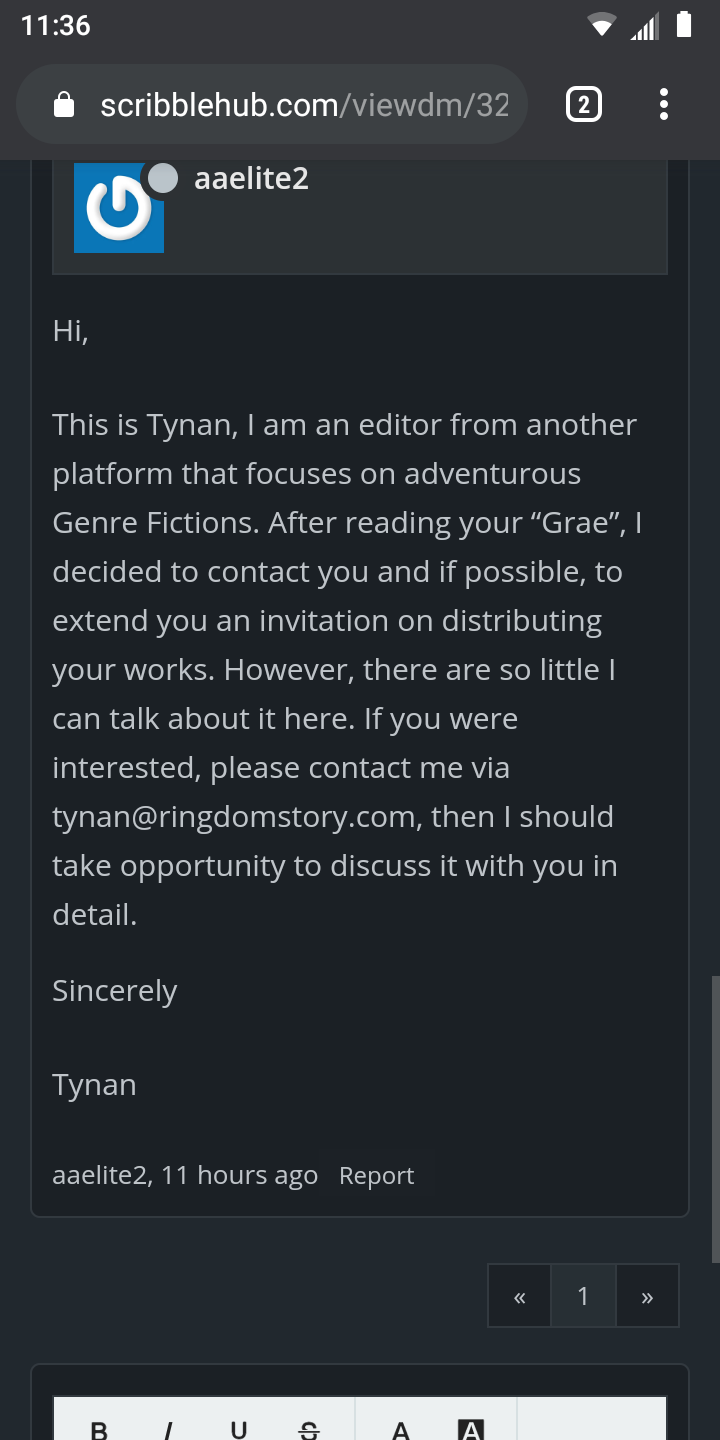Toggle strikethrough formatting in editor
The image size is (720, 1440).
[x=309, y=1429]
